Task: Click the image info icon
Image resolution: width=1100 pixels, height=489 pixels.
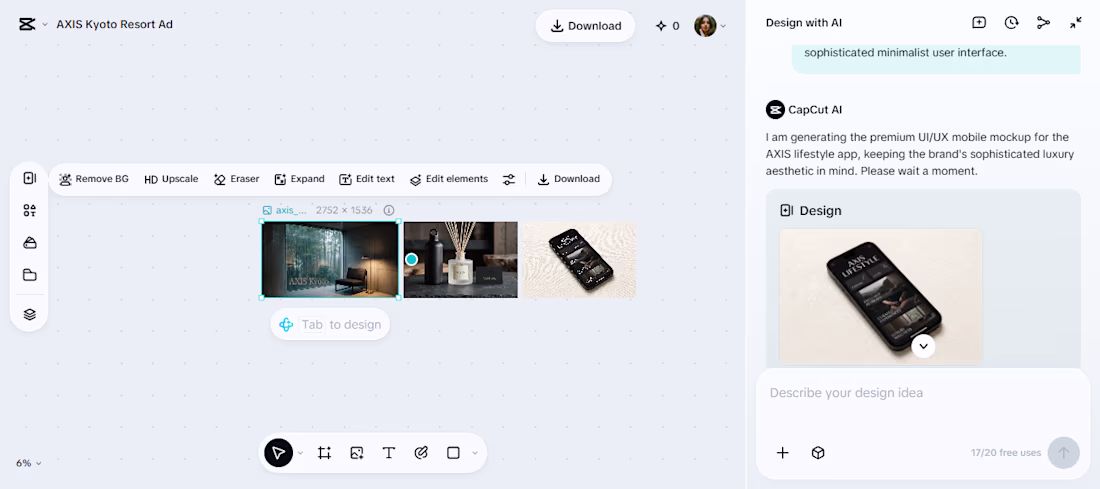Action: (x=389, y=210)
